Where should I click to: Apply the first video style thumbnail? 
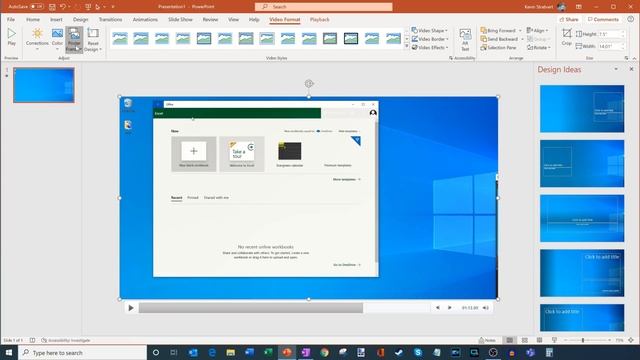point(120,38)
